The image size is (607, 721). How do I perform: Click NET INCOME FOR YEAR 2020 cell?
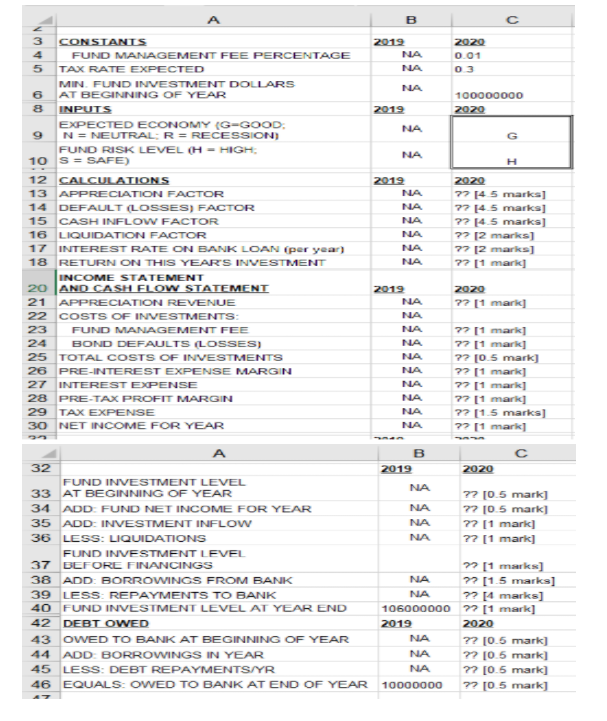(x=512, y=425)
